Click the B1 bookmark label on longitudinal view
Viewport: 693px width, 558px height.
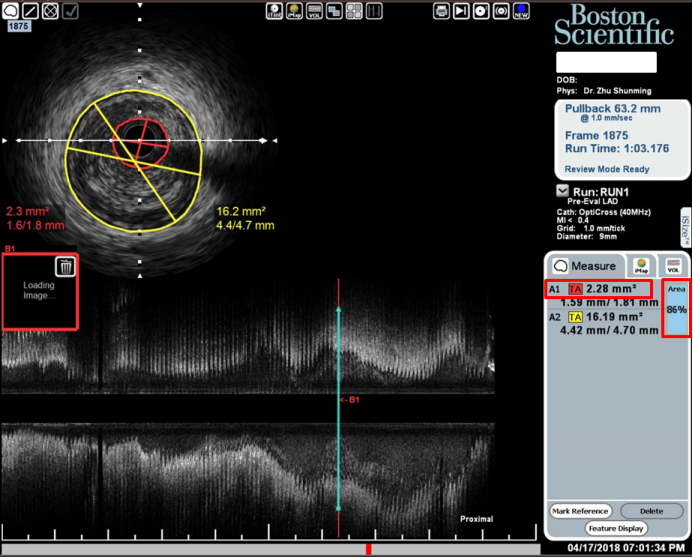tap(350, 400)
